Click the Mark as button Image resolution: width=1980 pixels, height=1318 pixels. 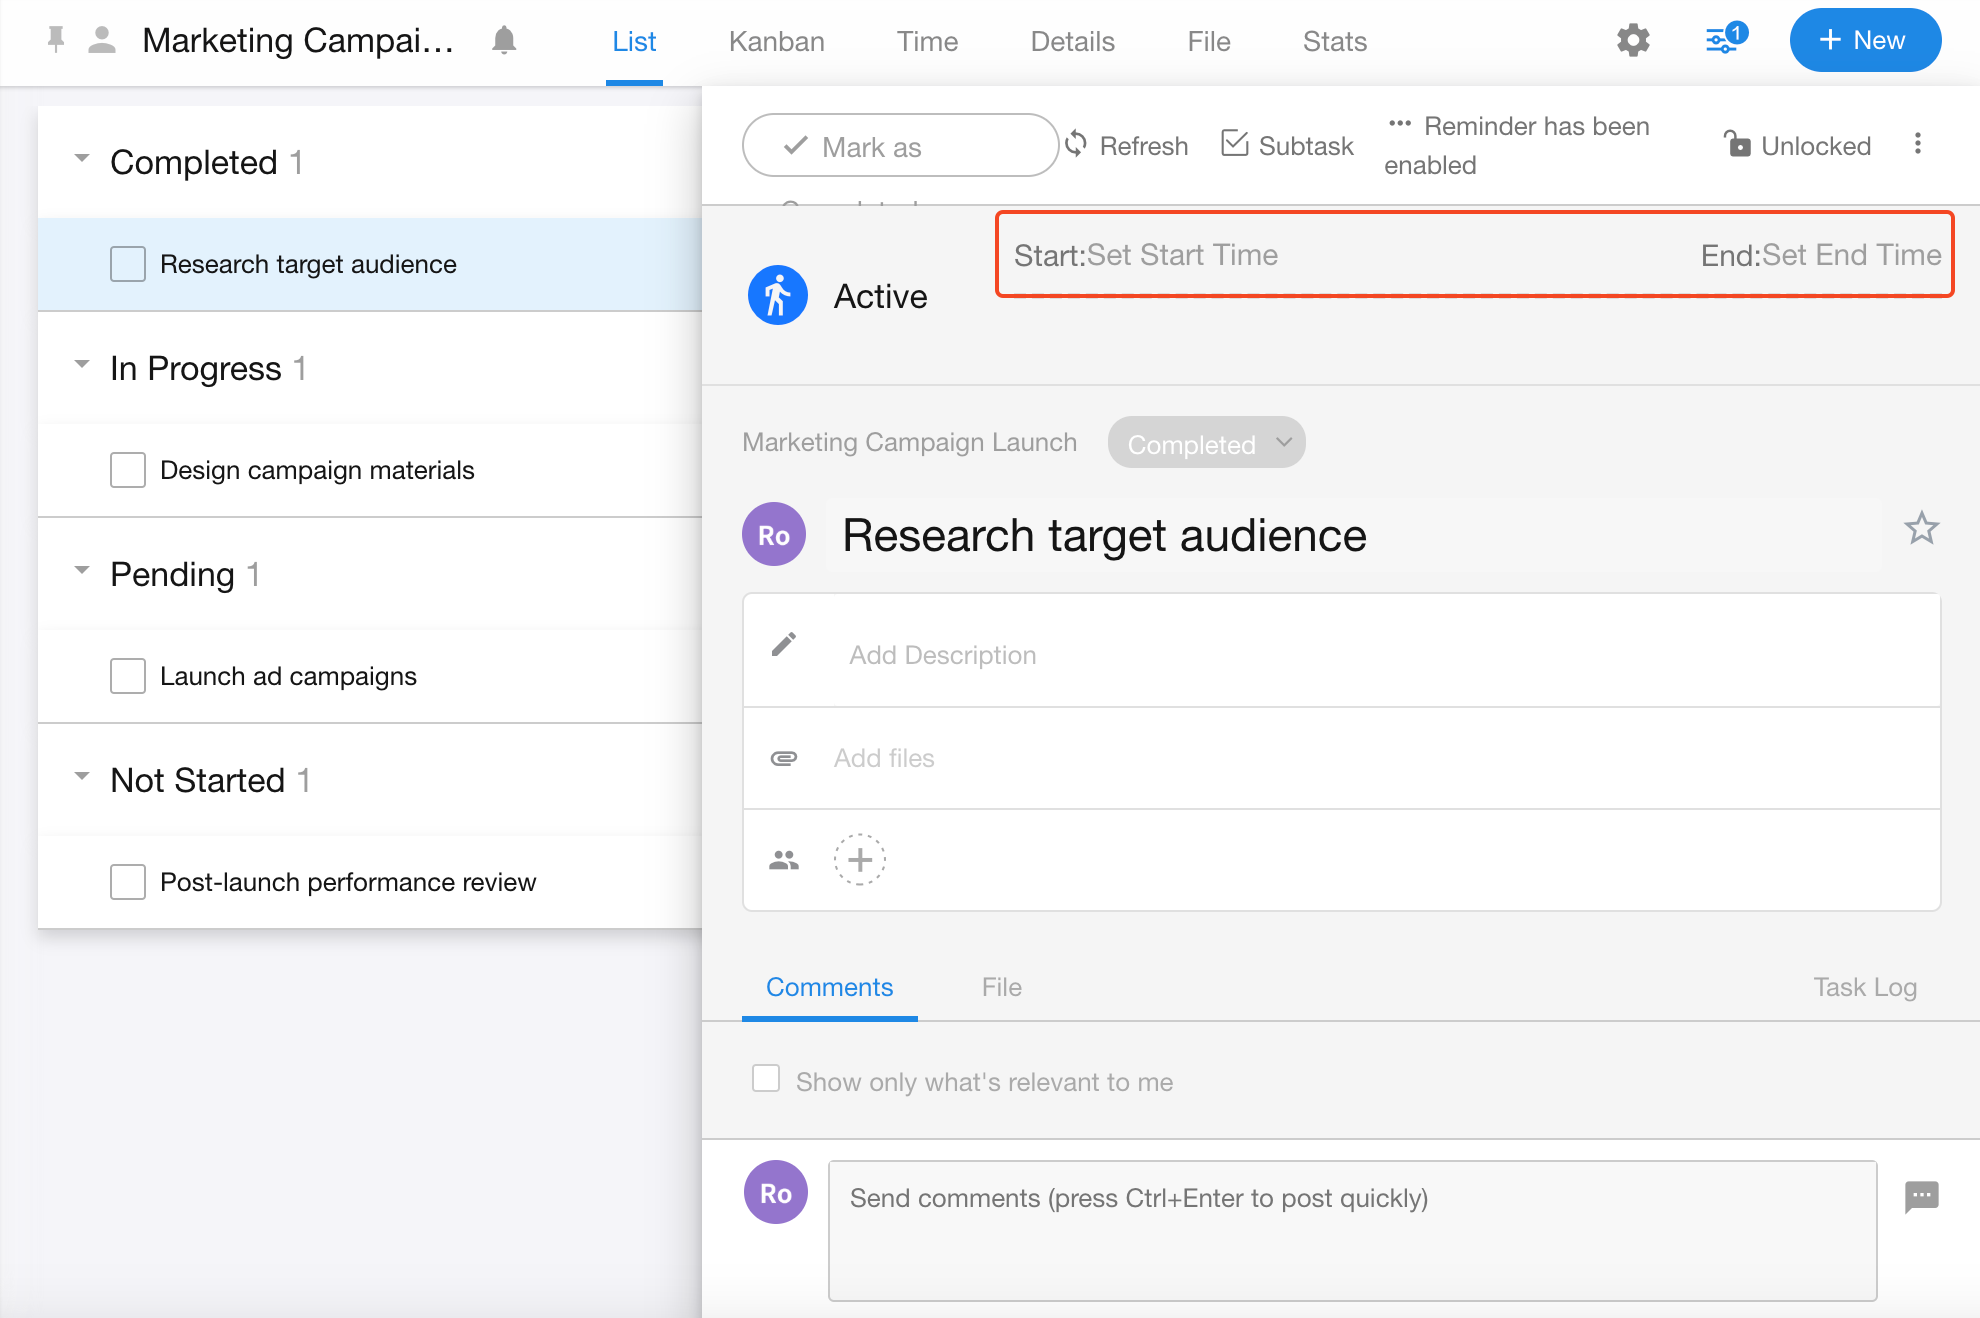pyautogui.click(x=899, y=146)
